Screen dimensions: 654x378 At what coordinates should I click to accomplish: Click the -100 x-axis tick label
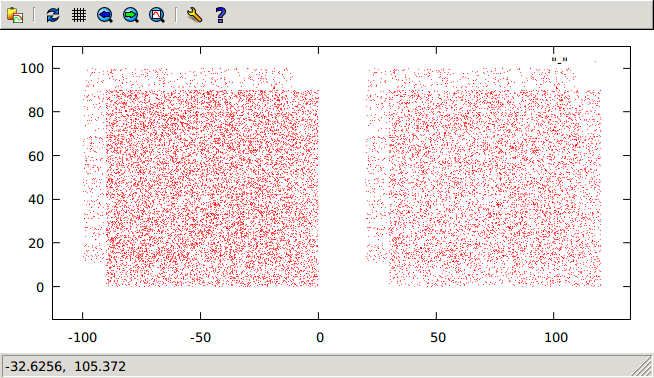(x=83, y=337)
